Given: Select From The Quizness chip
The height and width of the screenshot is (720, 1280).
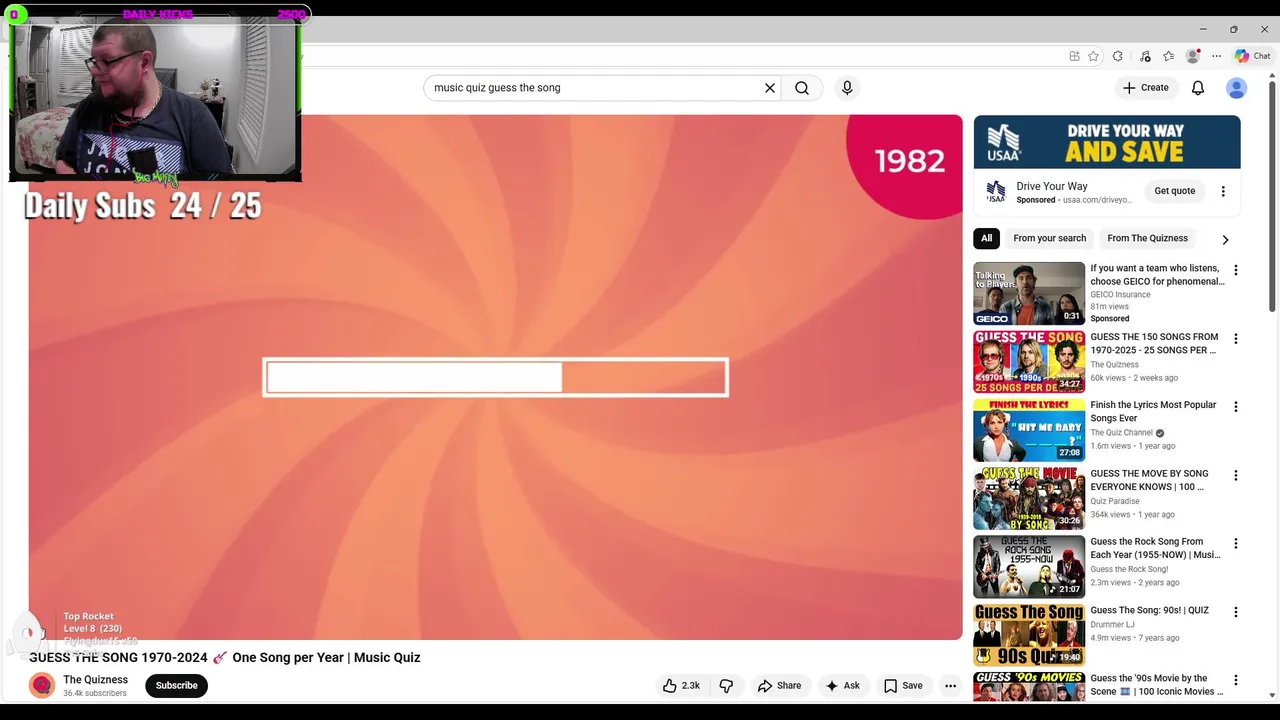Looking at the screenshot, I should click(1147, 238).
